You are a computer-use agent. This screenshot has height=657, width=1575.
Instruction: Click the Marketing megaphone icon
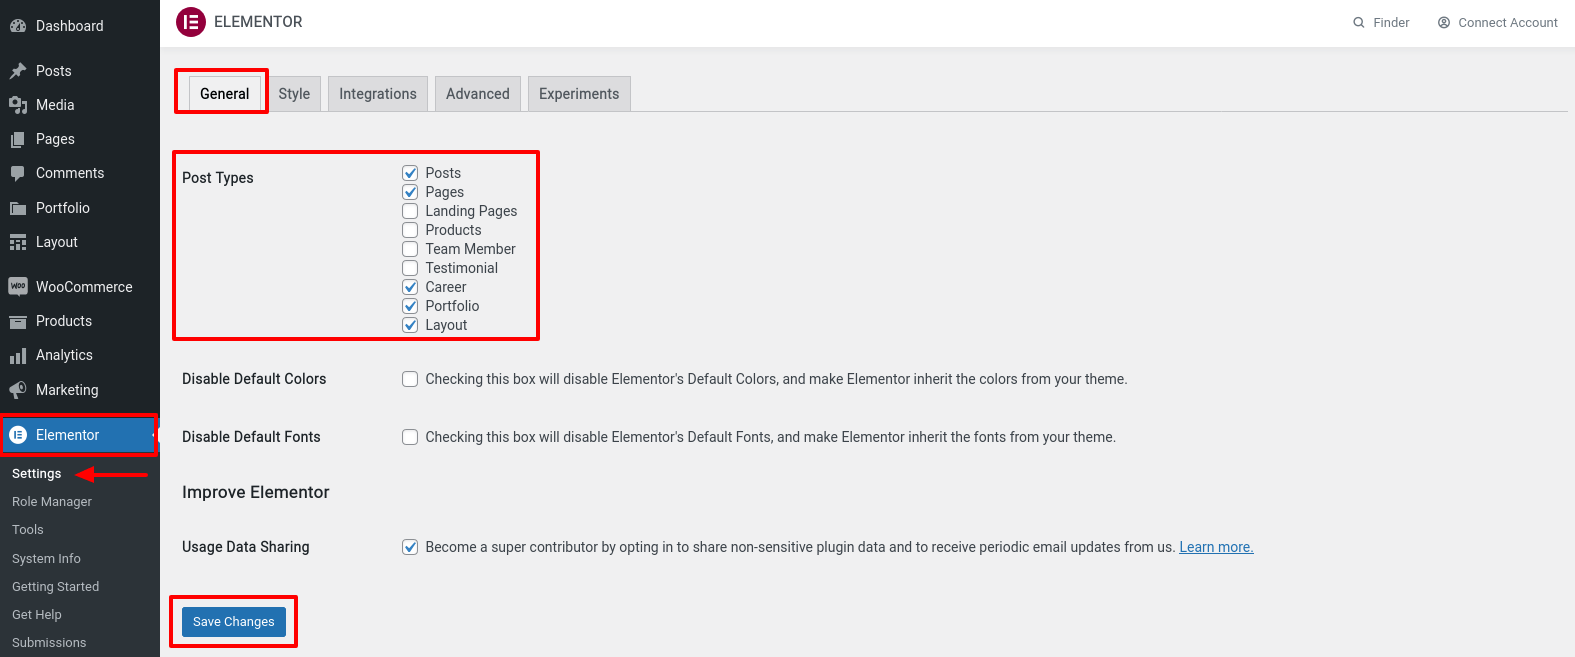coord(18,390)
